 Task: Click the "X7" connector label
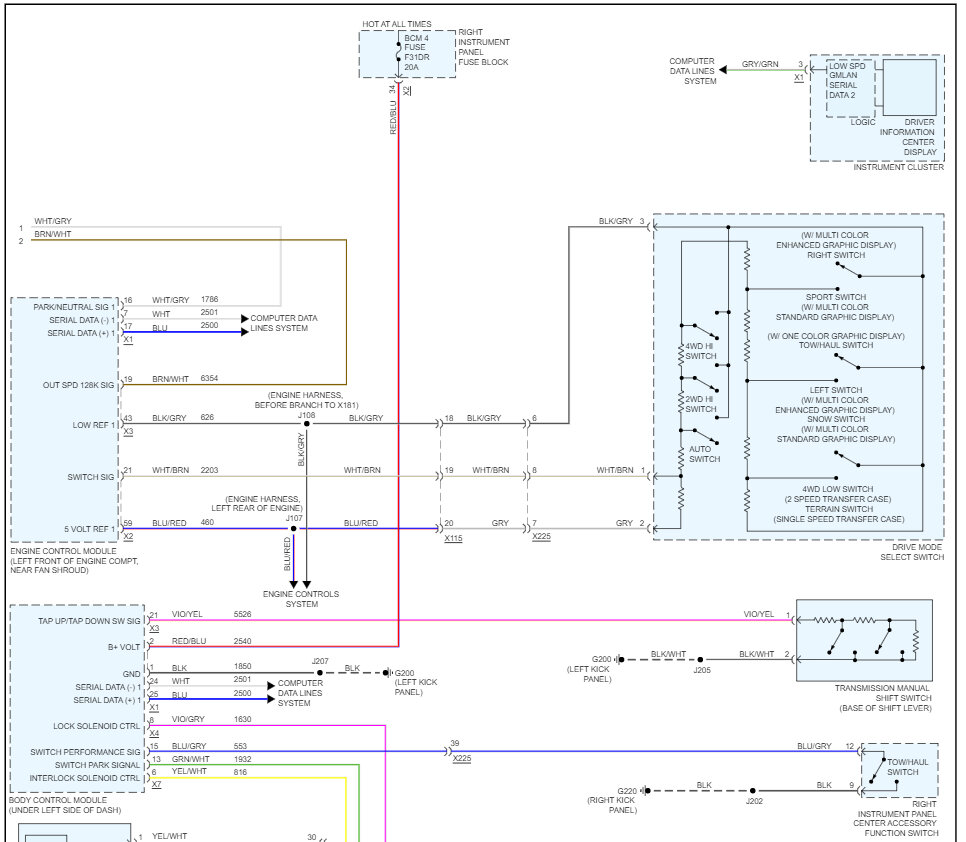156,785
